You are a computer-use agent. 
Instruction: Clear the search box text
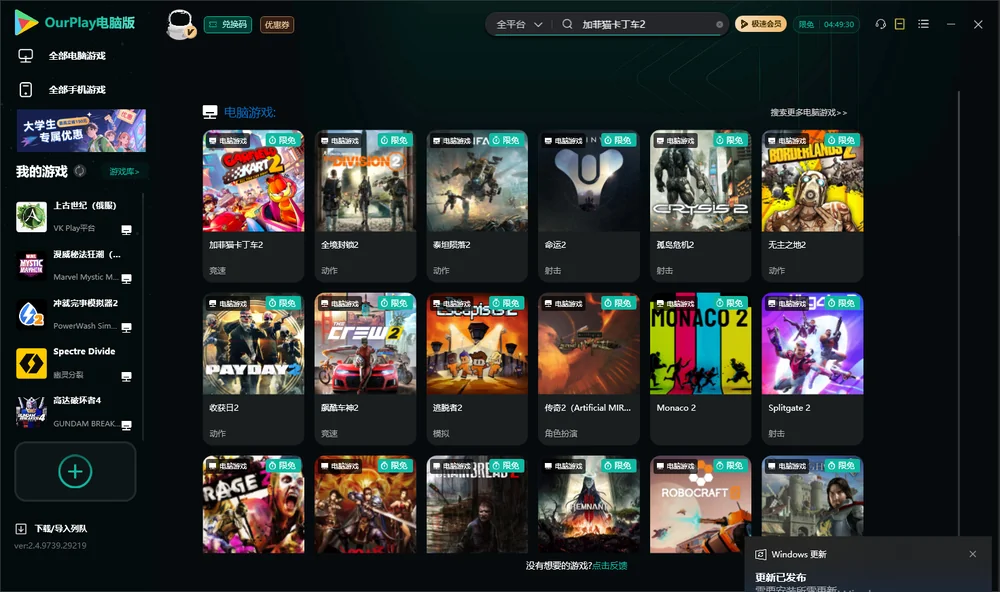pyautogui.click(x=719, y=24)
